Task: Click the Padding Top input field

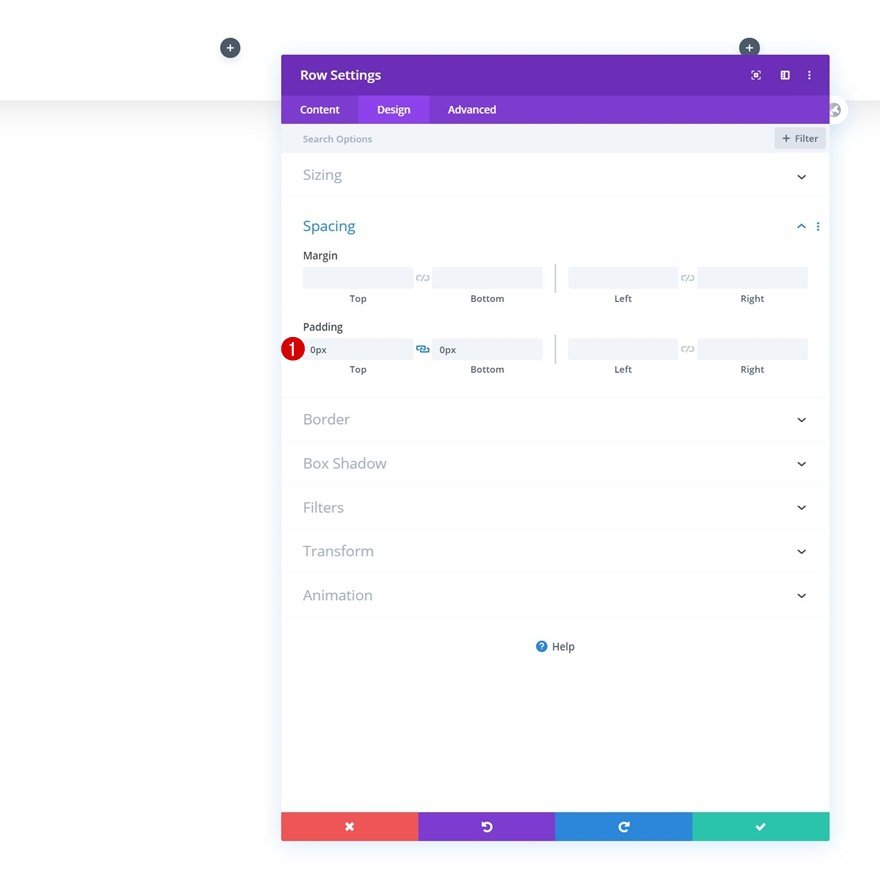Action: [358, 349]
